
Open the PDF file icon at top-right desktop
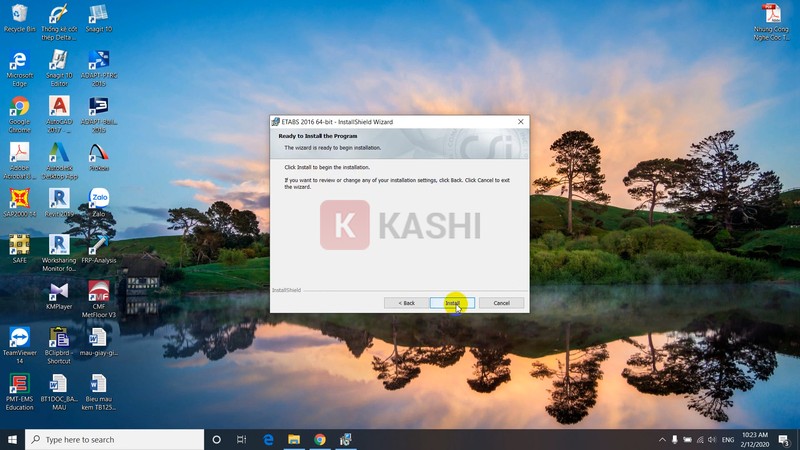tap(771, 14)
